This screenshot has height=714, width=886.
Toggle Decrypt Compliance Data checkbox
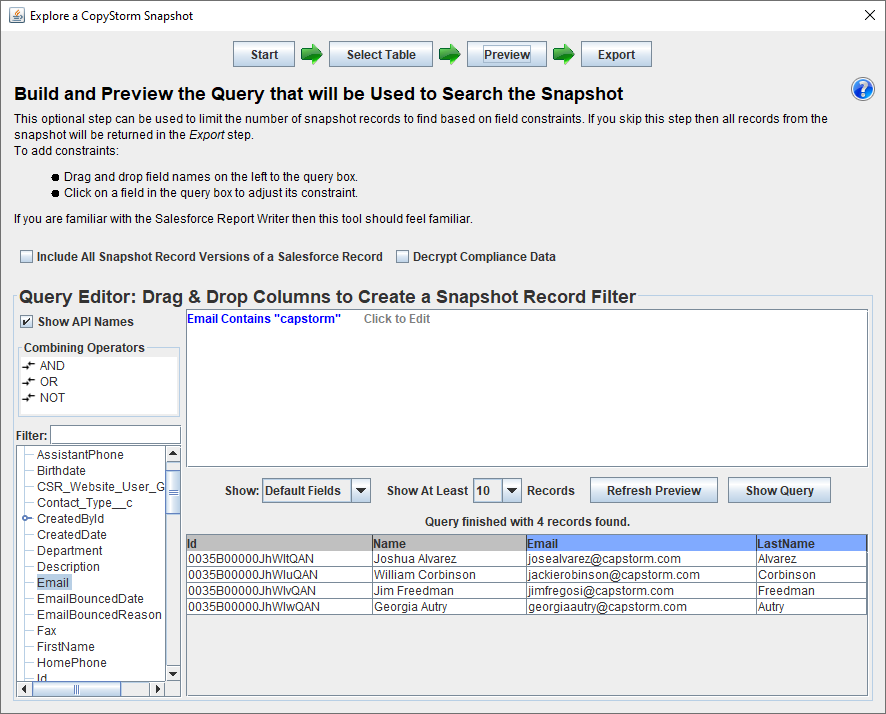tap(402, 256)
